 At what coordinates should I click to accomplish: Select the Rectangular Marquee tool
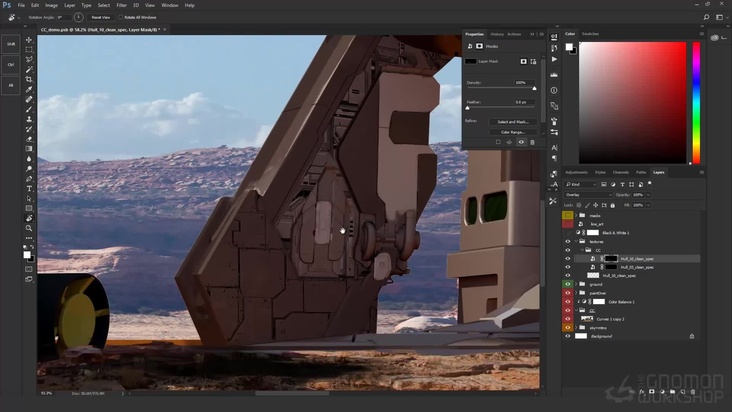click(x=29, y=49)
